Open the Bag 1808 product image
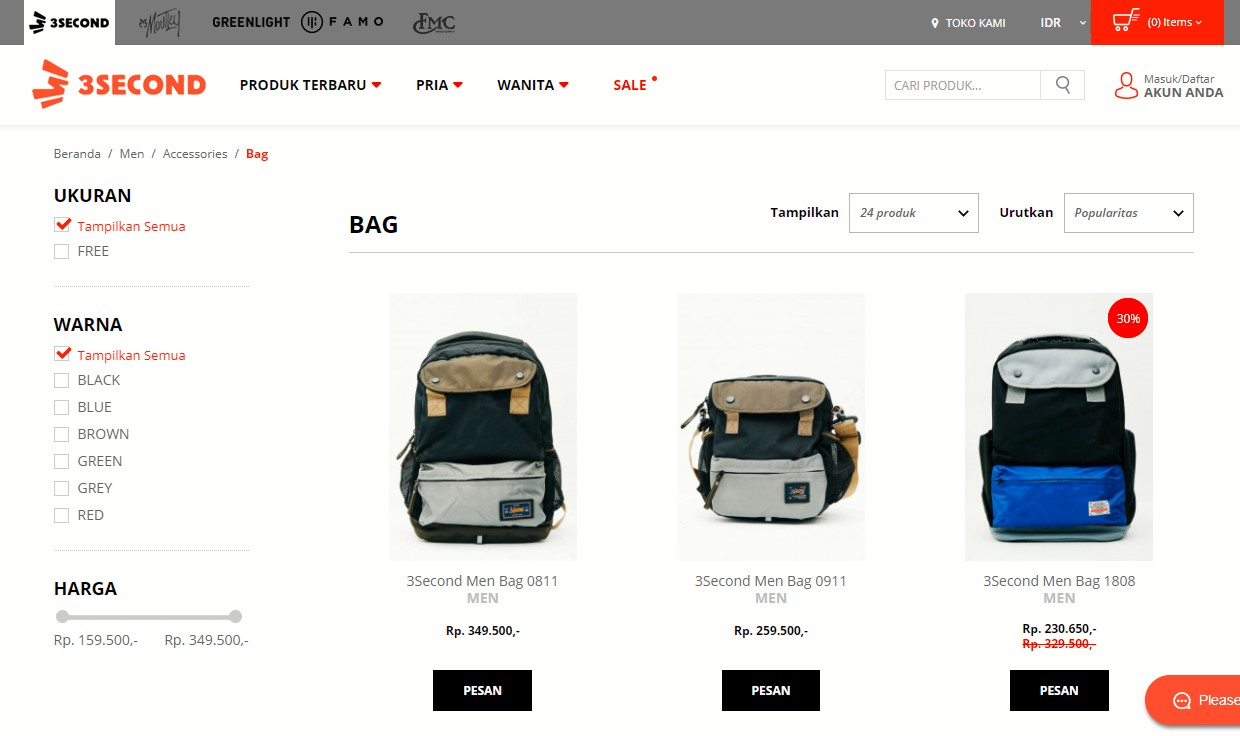 pos(1059,427)
